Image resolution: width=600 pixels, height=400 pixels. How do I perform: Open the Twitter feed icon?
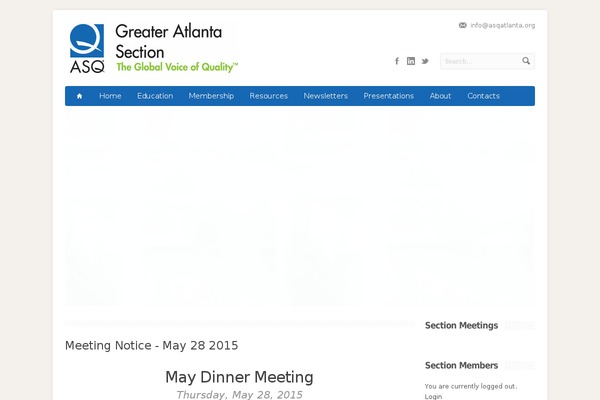(x=425, y=61)
